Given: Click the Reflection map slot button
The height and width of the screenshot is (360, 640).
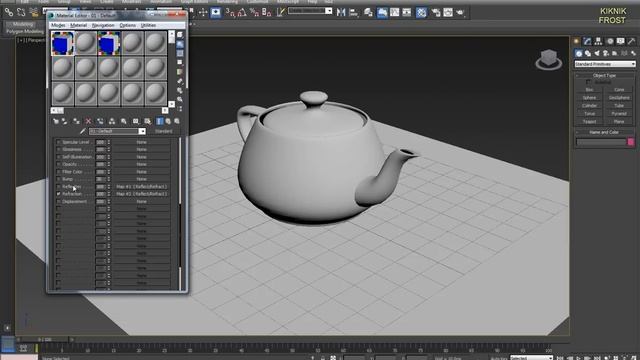Looking at the screenshot, I should [142, 187].
